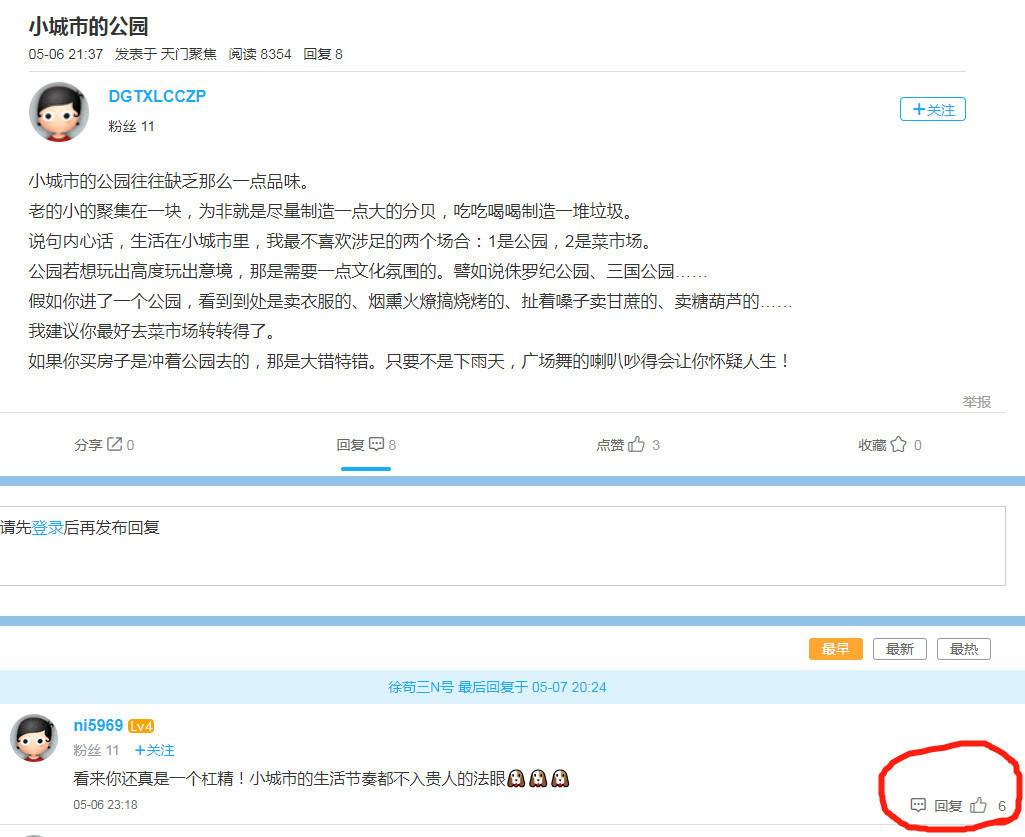Sort comments by 最新
Screen dimensions: 1025x837
click(x=899, y=649)
